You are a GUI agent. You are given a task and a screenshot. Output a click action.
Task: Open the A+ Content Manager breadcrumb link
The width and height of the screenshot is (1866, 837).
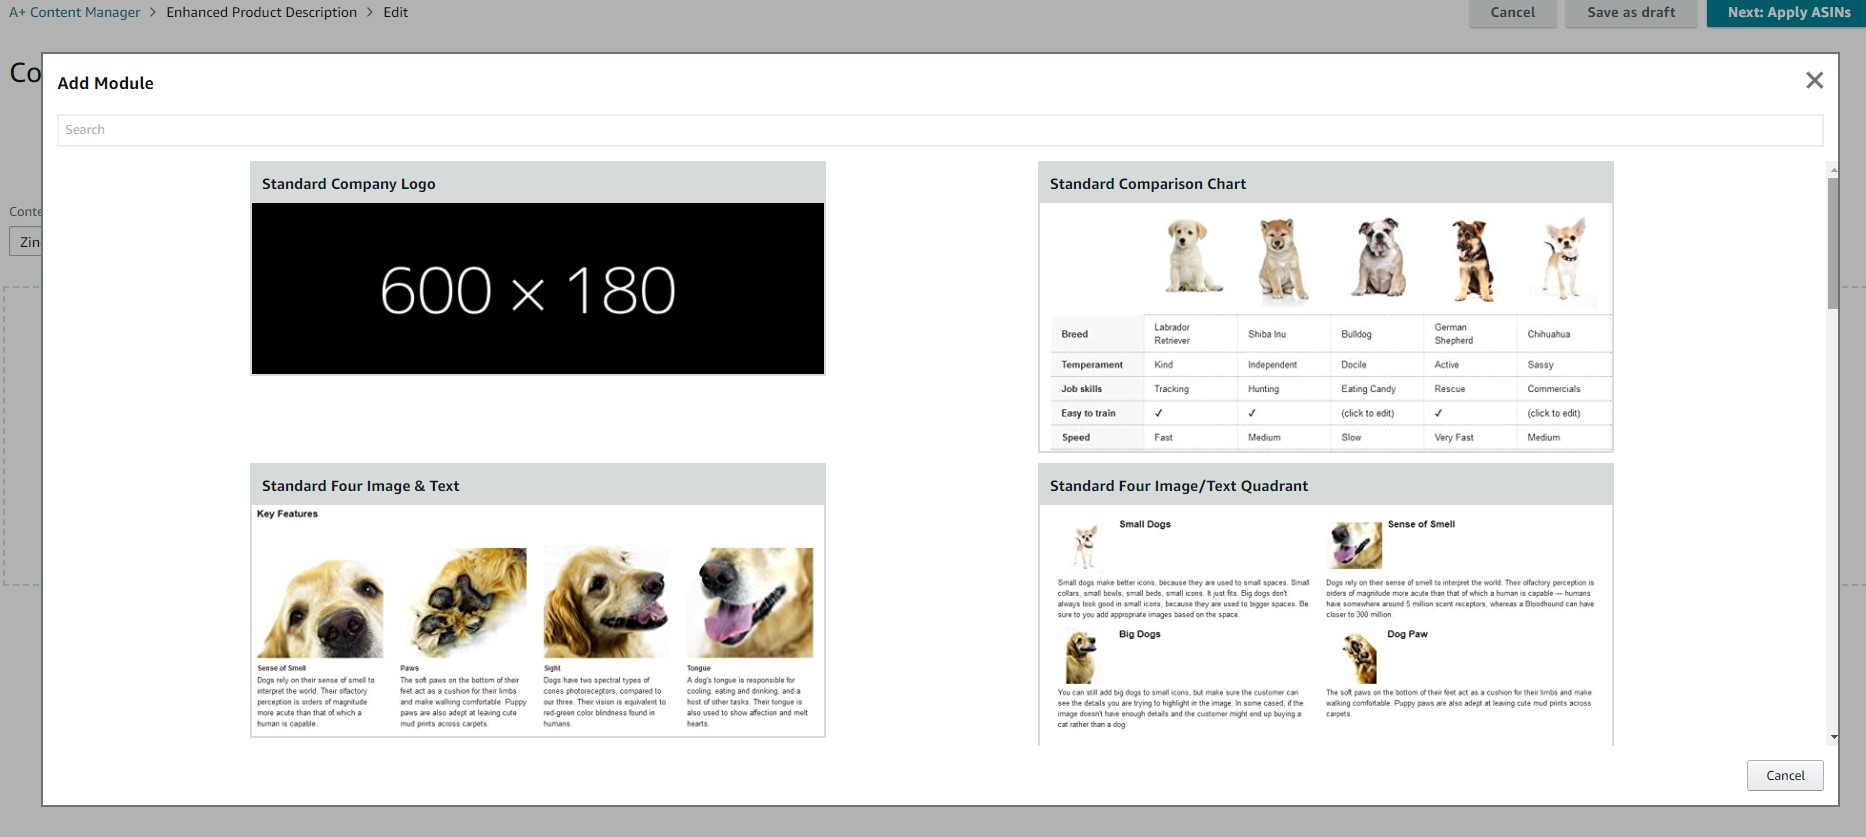coord(75,12)
